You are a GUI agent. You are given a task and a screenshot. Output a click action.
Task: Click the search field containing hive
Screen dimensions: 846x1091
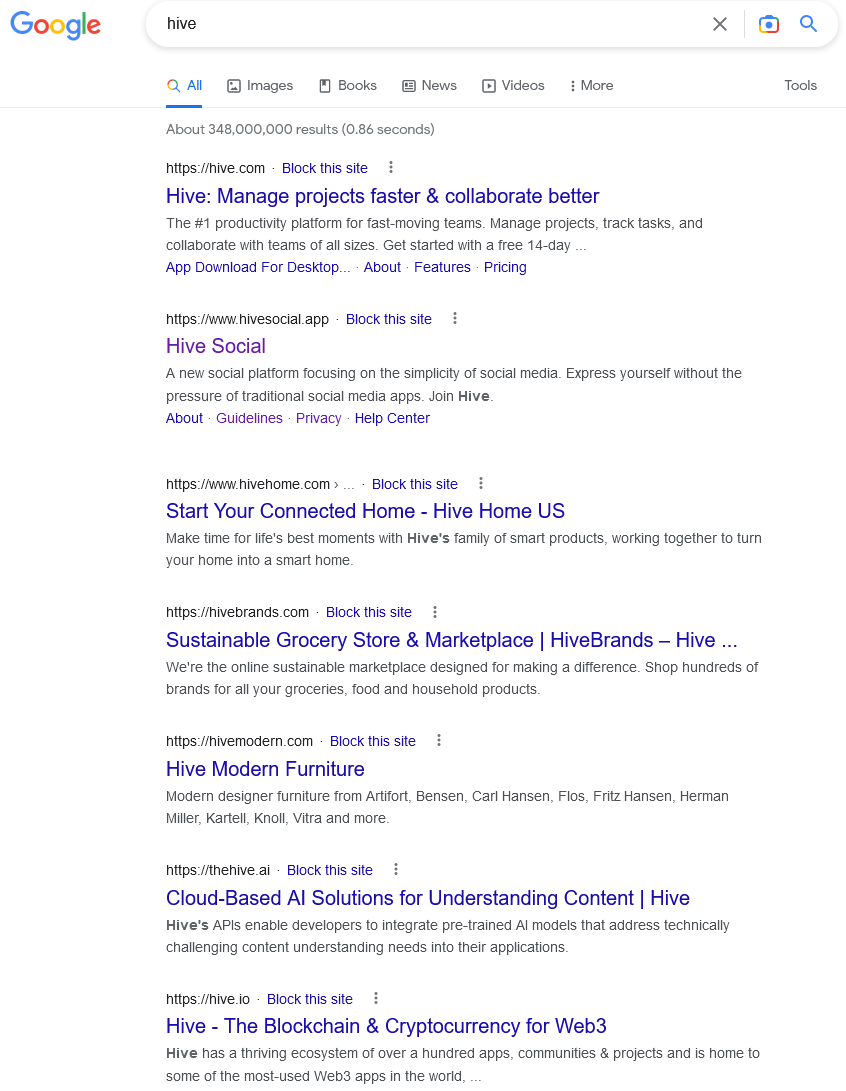[431, 24]
